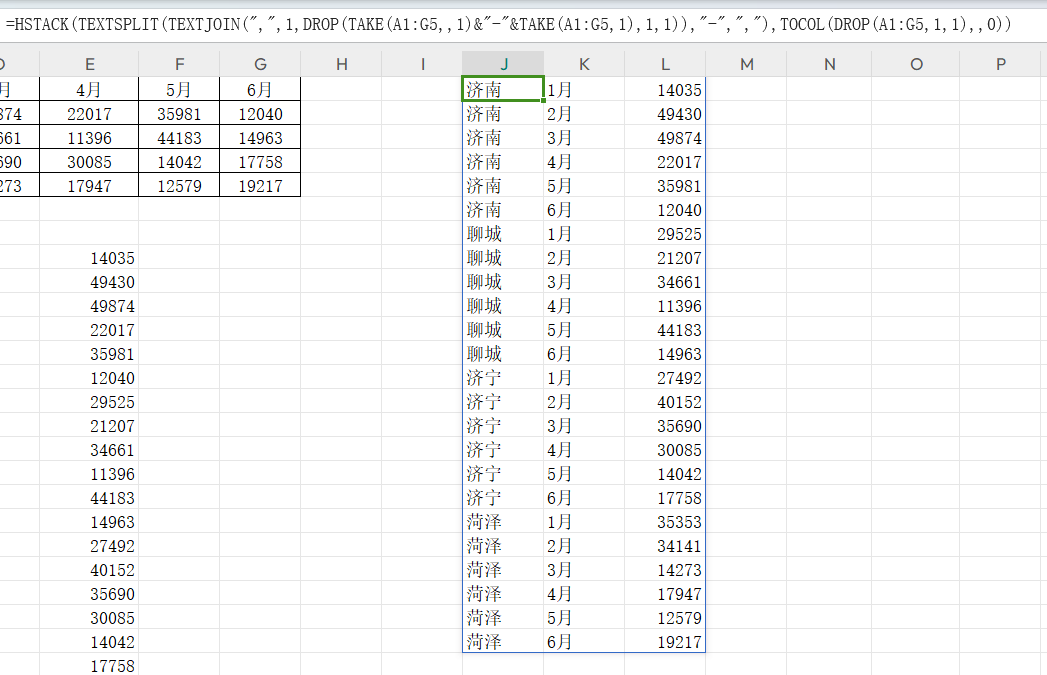Select the 聊城 cell in the 1月 row

(503, 234)
